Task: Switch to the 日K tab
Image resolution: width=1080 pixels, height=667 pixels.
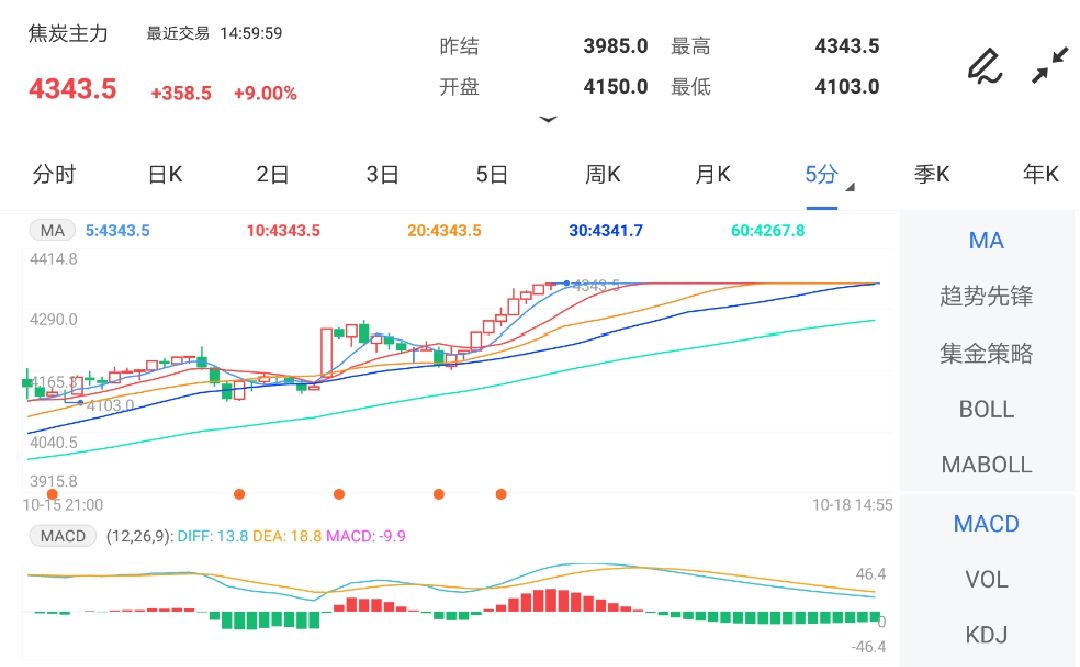Action: pyautogui.click(x=165, y=174)
